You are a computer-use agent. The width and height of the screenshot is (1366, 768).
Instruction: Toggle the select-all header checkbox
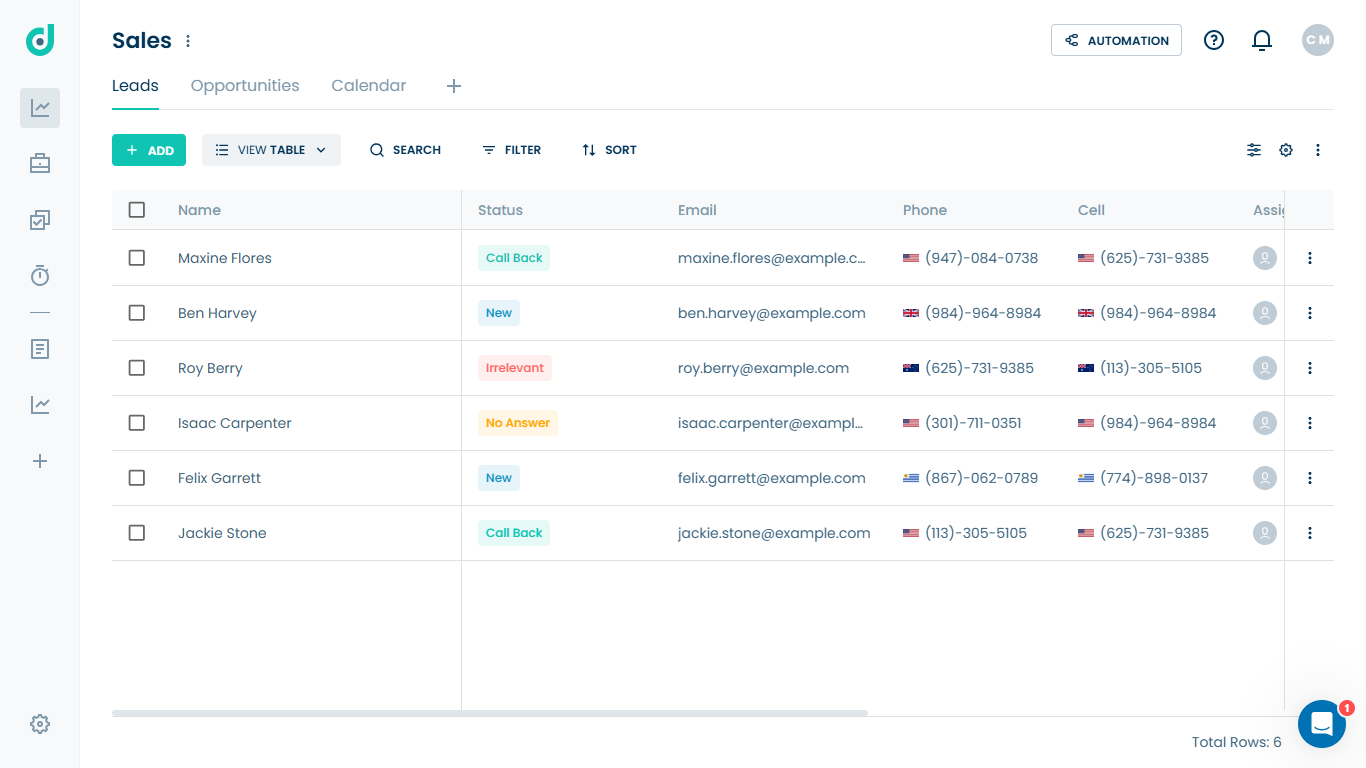point(137,210)
